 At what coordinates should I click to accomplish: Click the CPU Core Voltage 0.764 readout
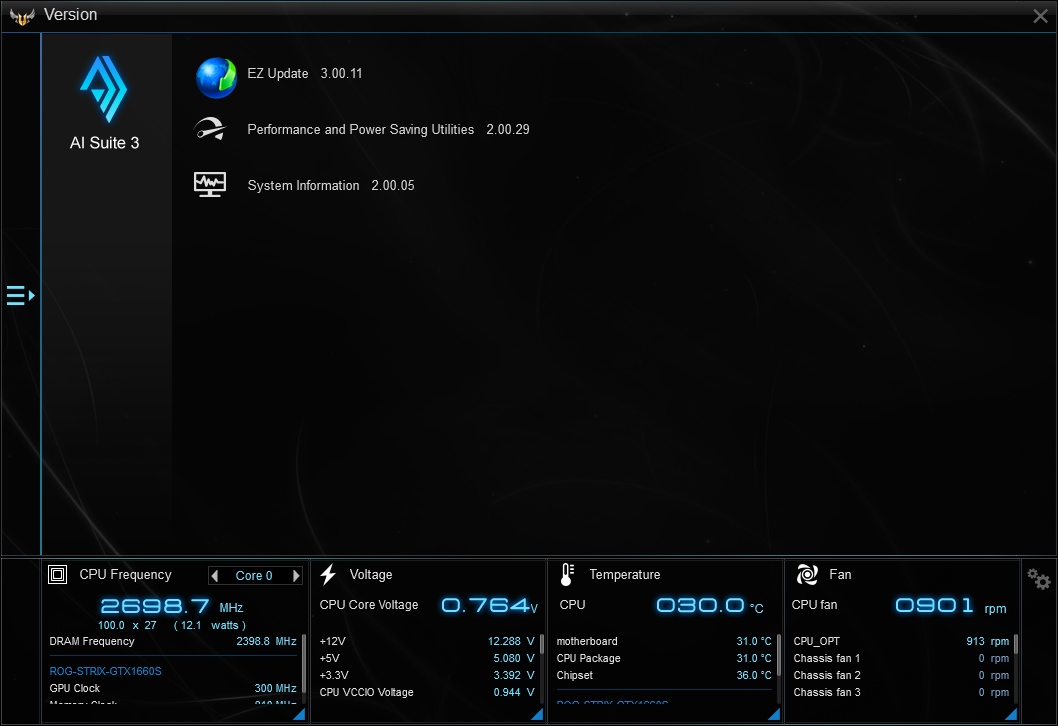[x=490, y=605]
